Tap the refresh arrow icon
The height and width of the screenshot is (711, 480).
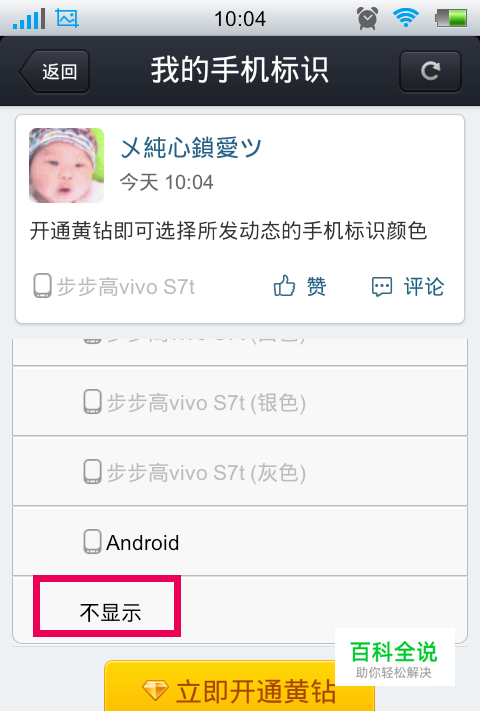tap(430, 71)
